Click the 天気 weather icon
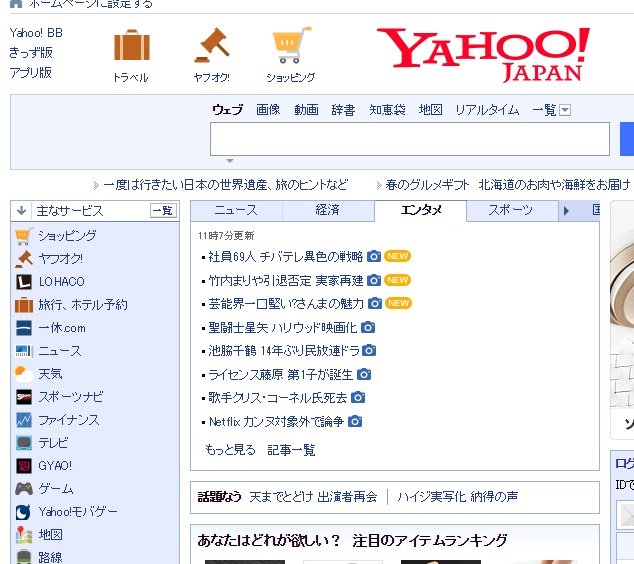Viewport: 634px width, 564px height. pyautogui.click(x=23, y=374)
